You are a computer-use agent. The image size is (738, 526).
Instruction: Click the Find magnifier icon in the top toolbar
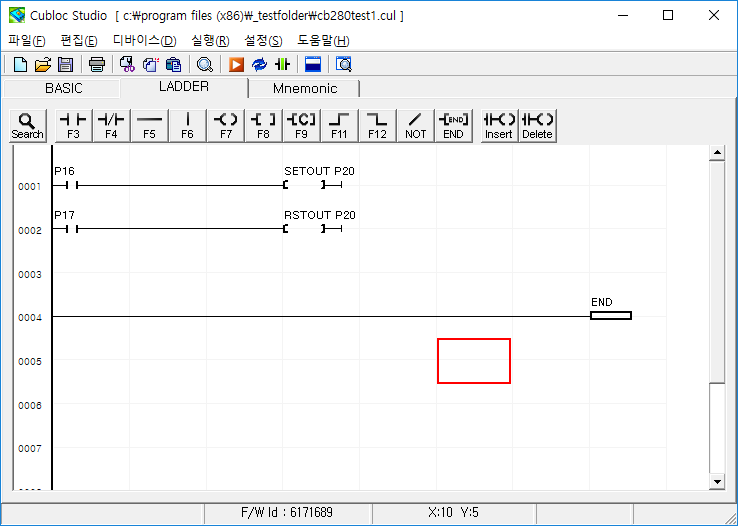tap(204, 65)
